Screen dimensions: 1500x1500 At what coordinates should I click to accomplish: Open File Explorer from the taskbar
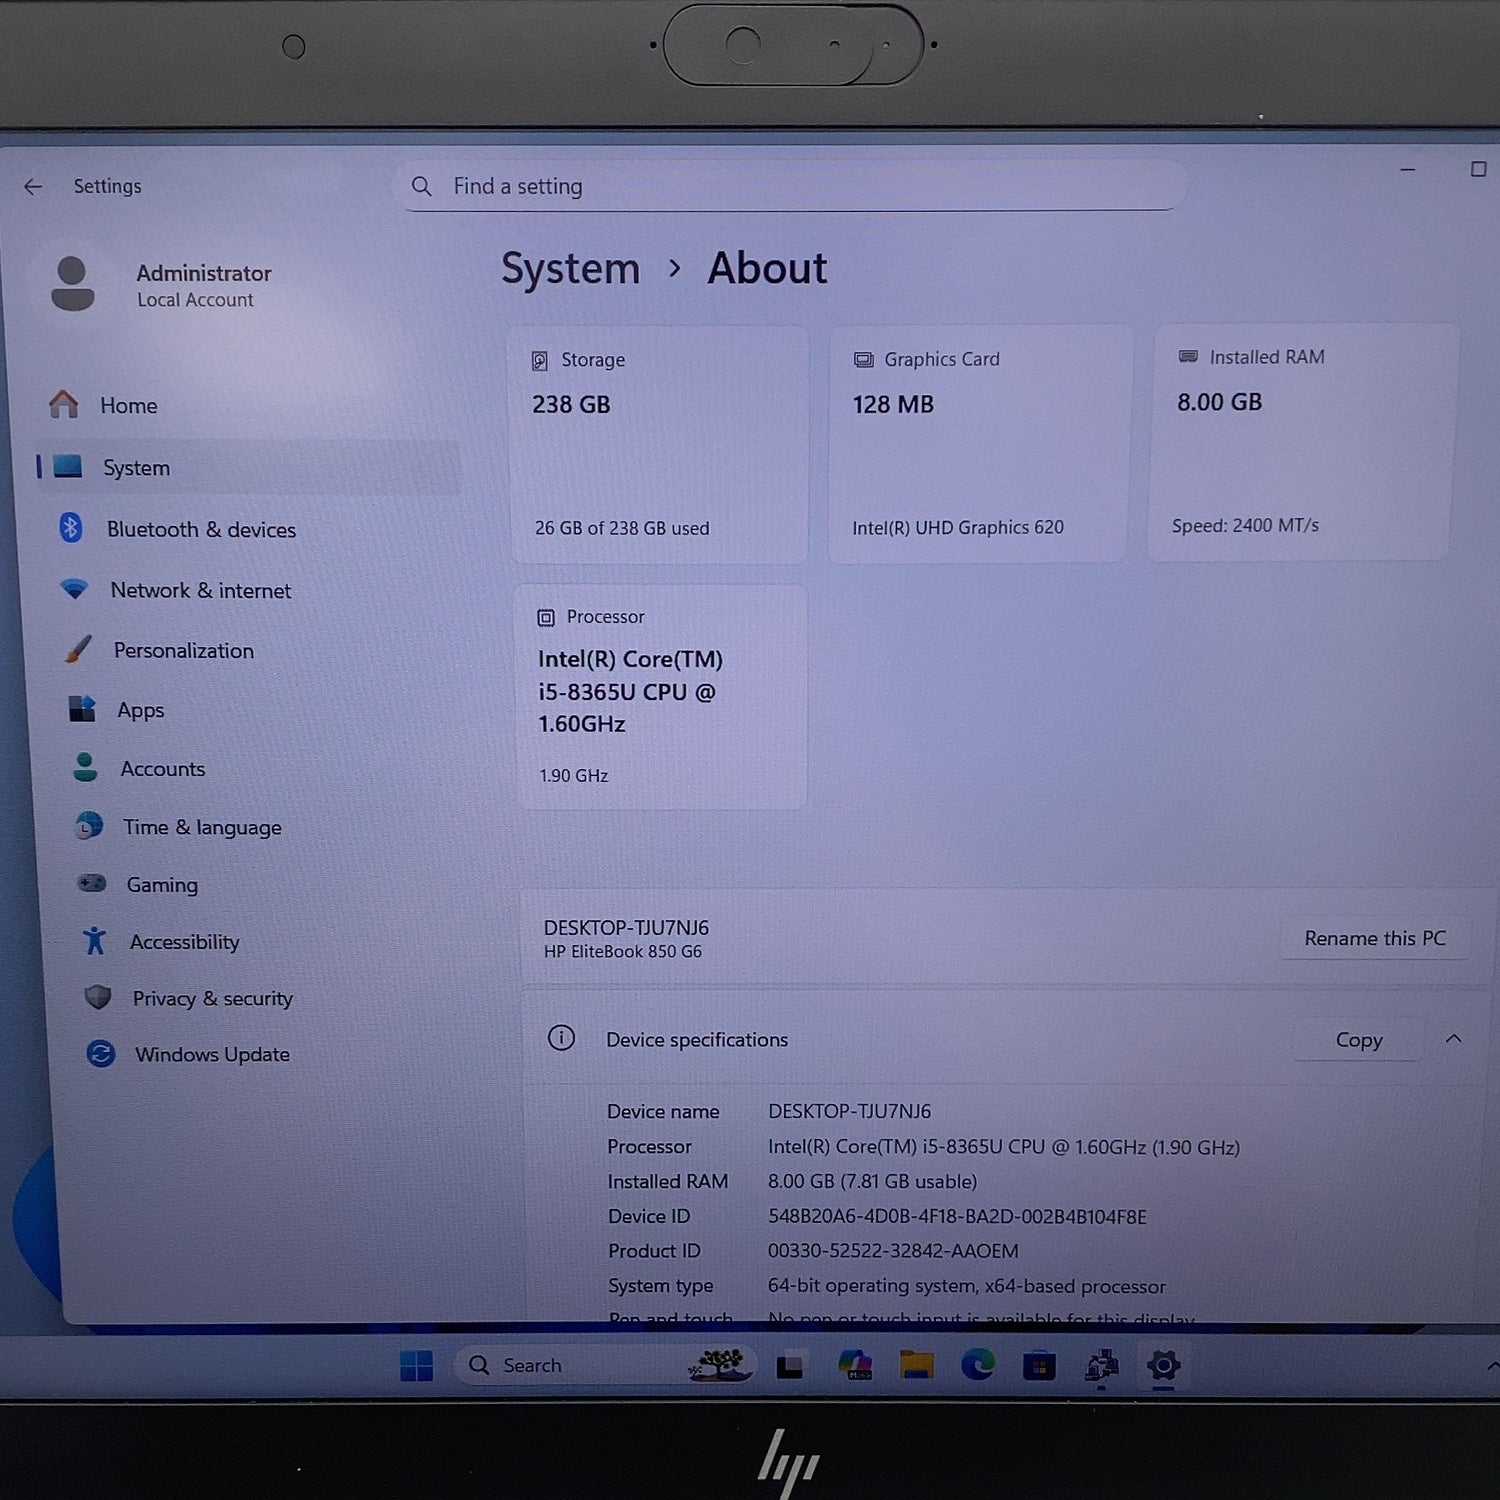[x=916, y=1365]
